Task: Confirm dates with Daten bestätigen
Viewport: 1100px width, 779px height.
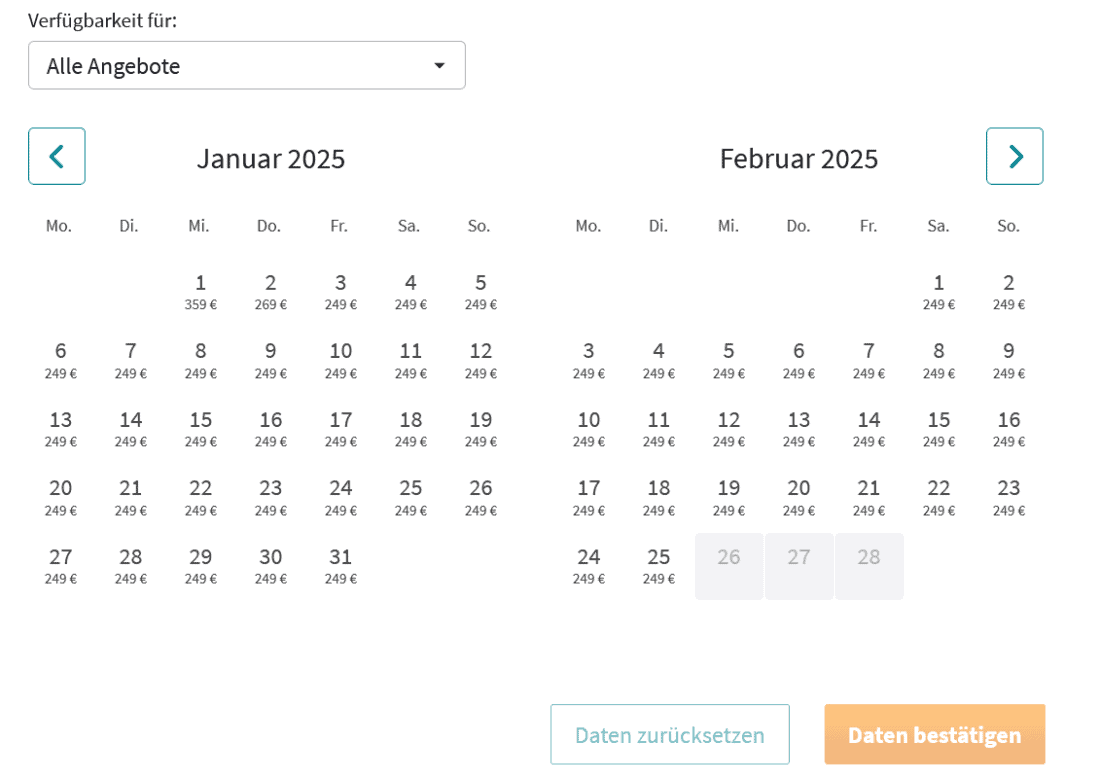Action: (934, 735)
